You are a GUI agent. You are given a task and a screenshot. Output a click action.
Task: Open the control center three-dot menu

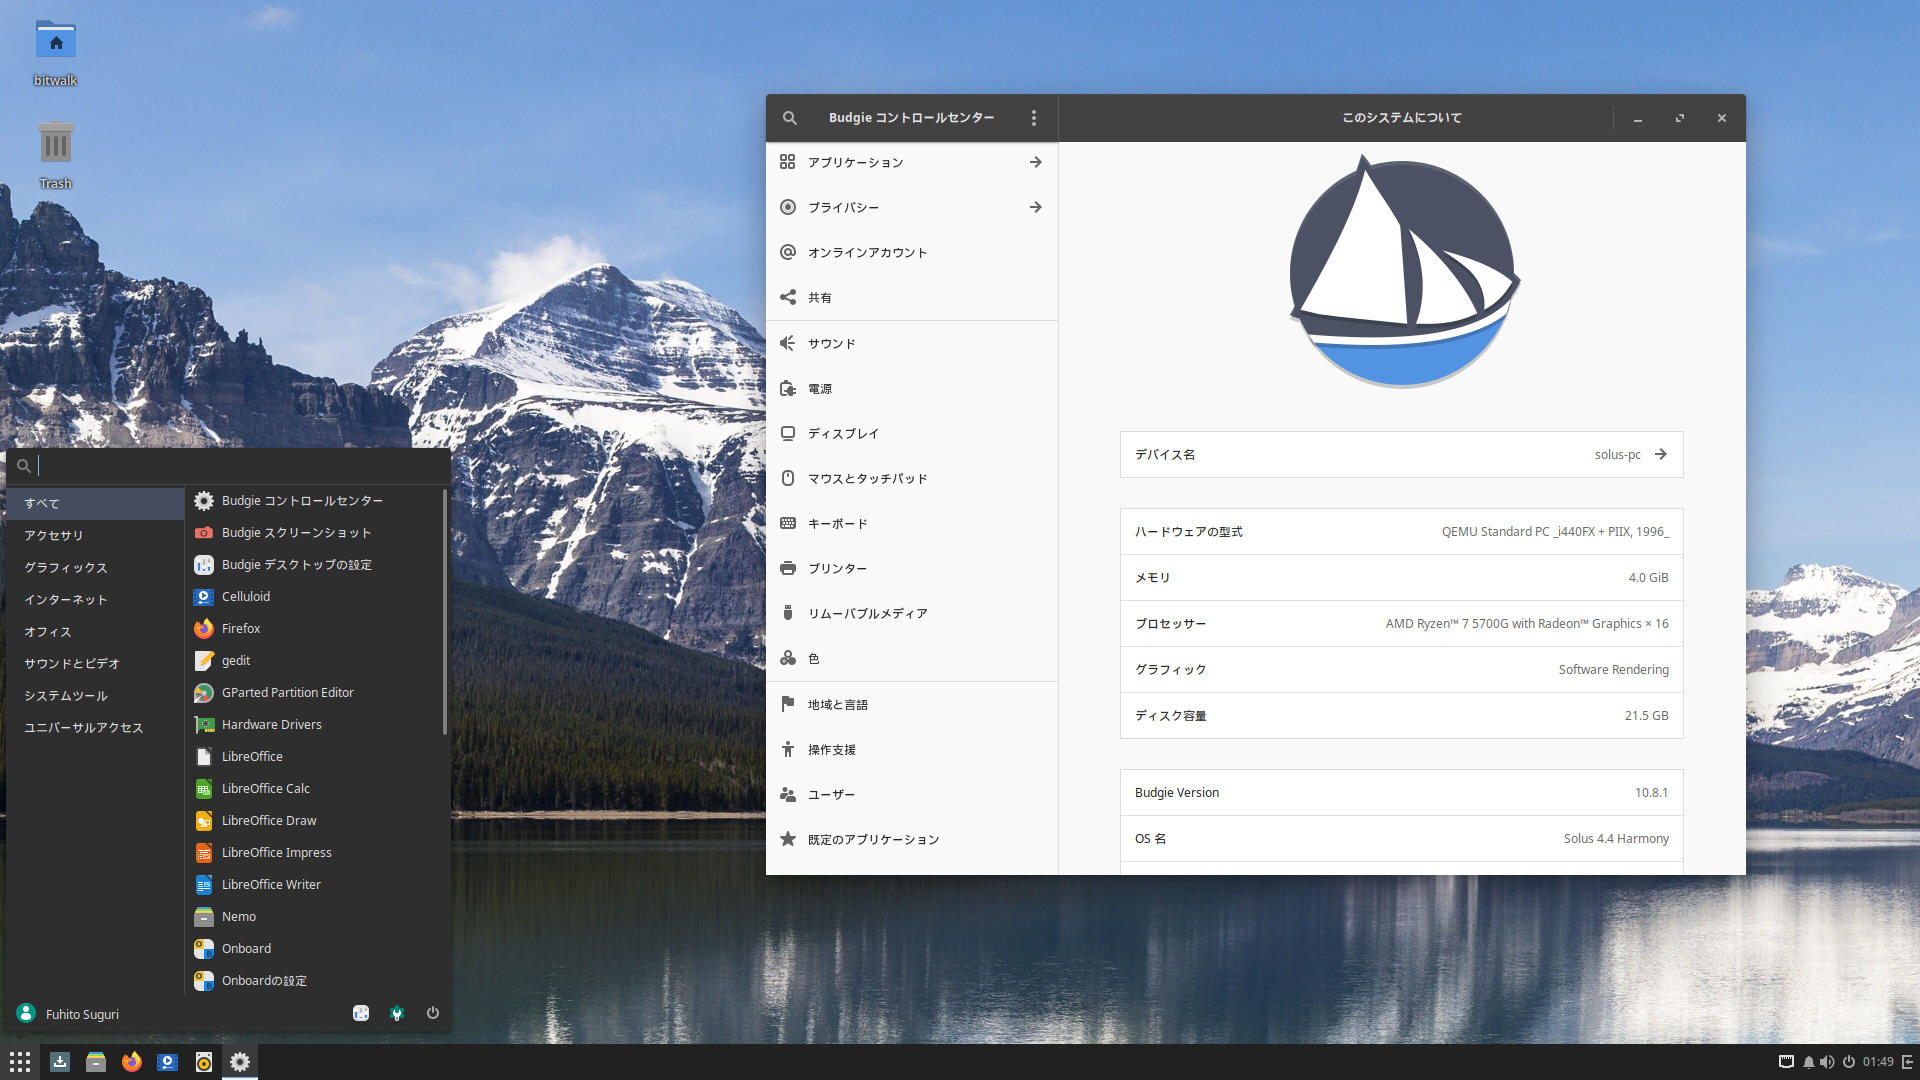point(1034,118)
